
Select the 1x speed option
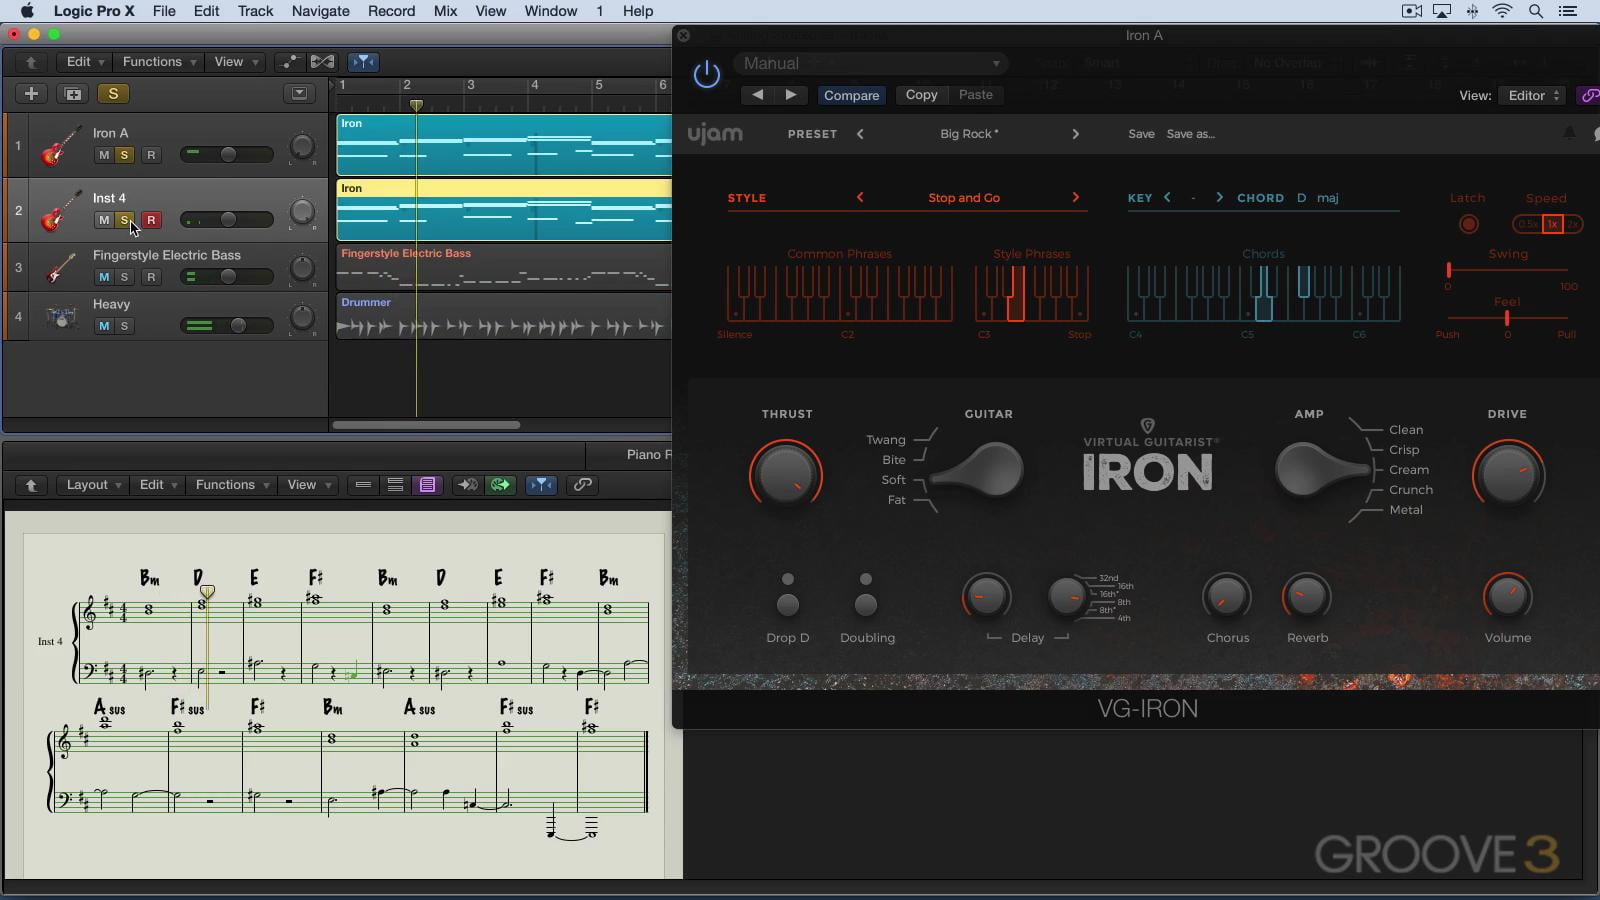click(x=1552, y=224)
